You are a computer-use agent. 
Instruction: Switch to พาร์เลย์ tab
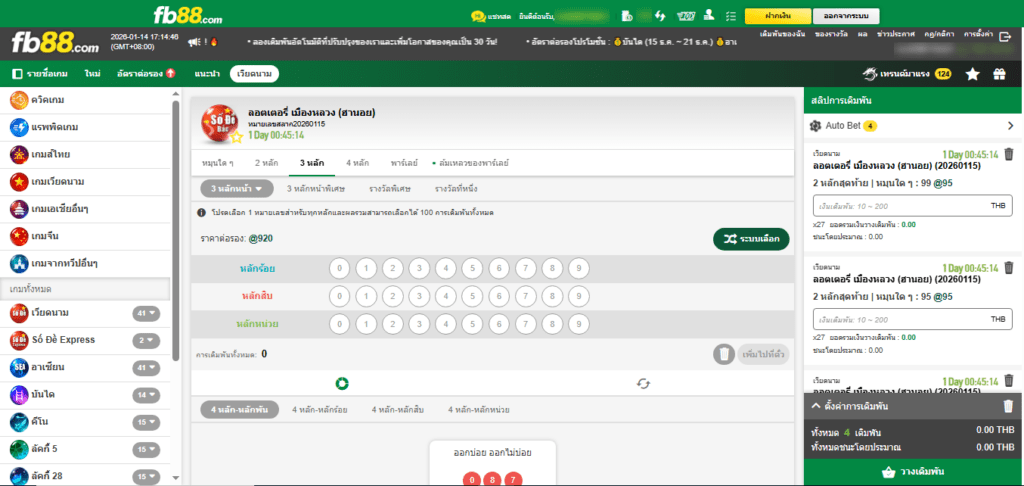point(404,163)
